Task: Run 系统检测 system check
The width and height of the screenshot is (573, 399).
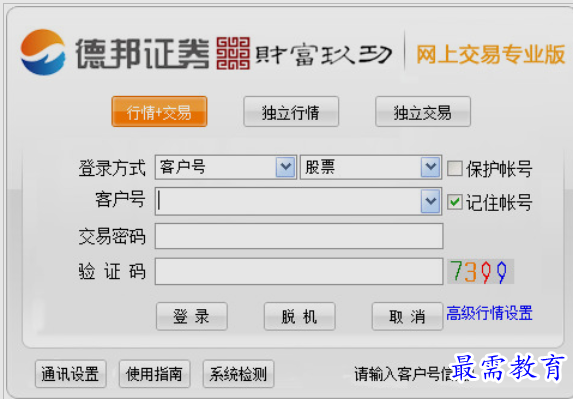Action: pyautogui.click(x=238, y=374)
